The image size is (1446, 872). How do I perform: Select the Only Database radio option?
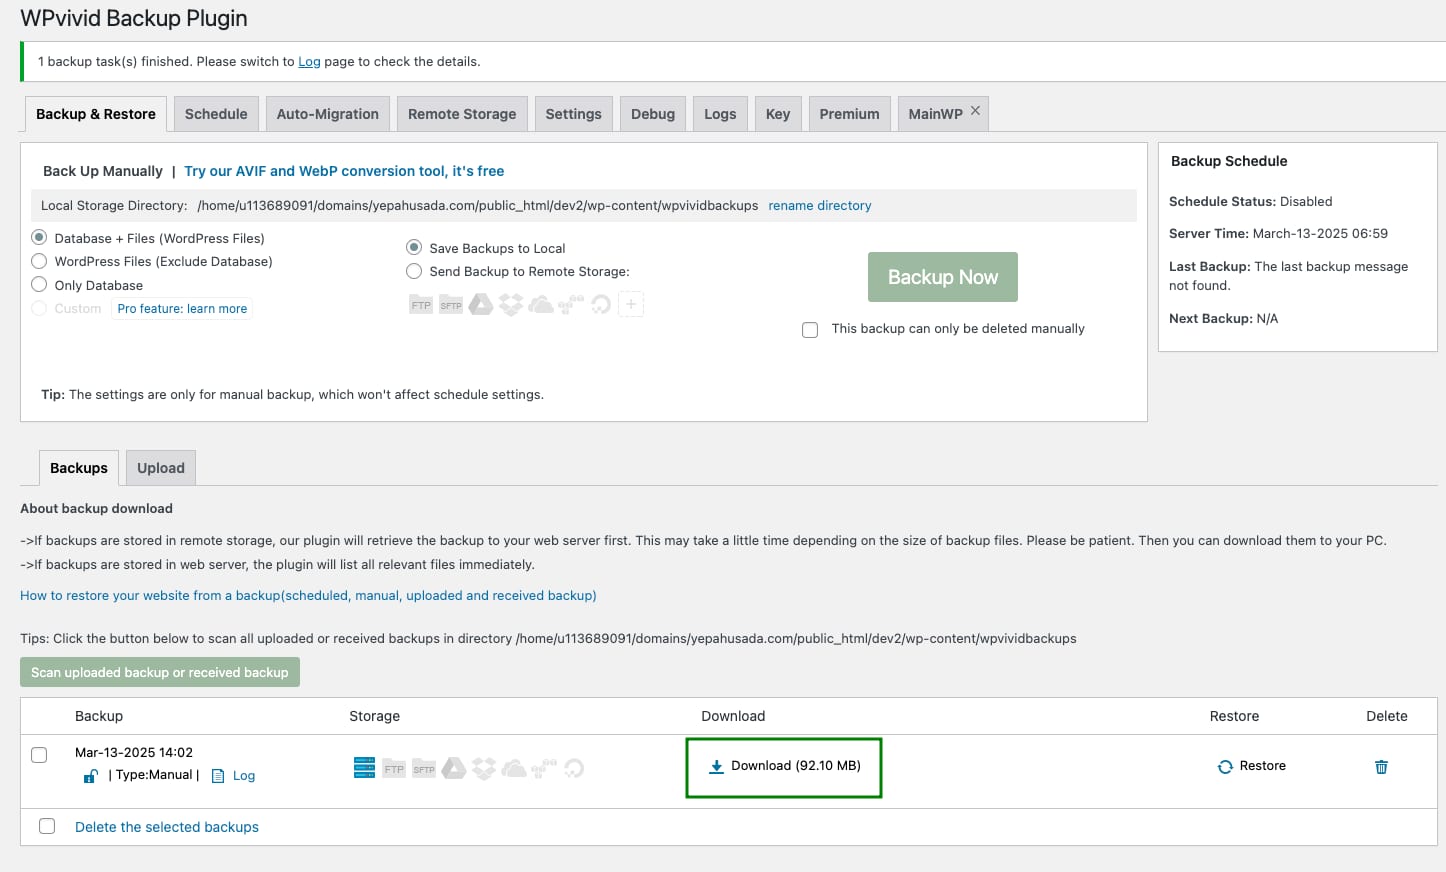[x=40, y=285]
